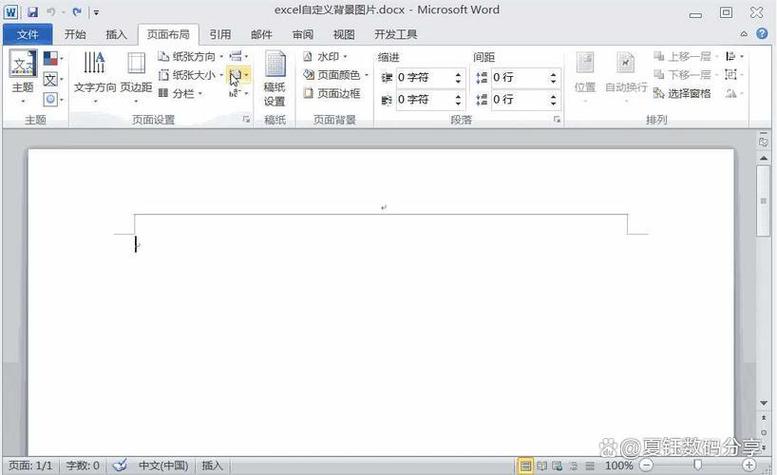Select web layout view button
Viewport: 777px width, 475px height.
(557, 466)
